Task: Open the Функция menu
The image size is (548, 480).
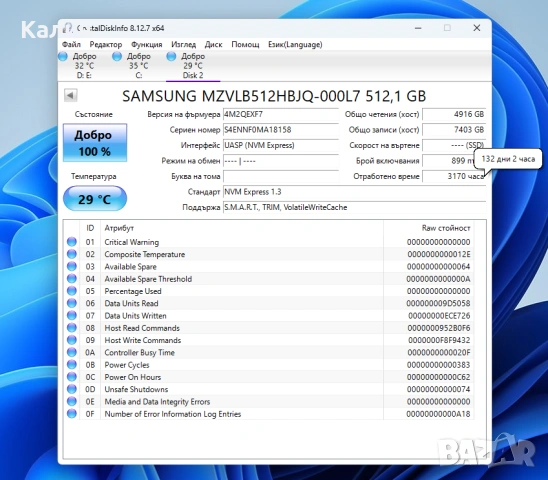Action: point(146,44)
